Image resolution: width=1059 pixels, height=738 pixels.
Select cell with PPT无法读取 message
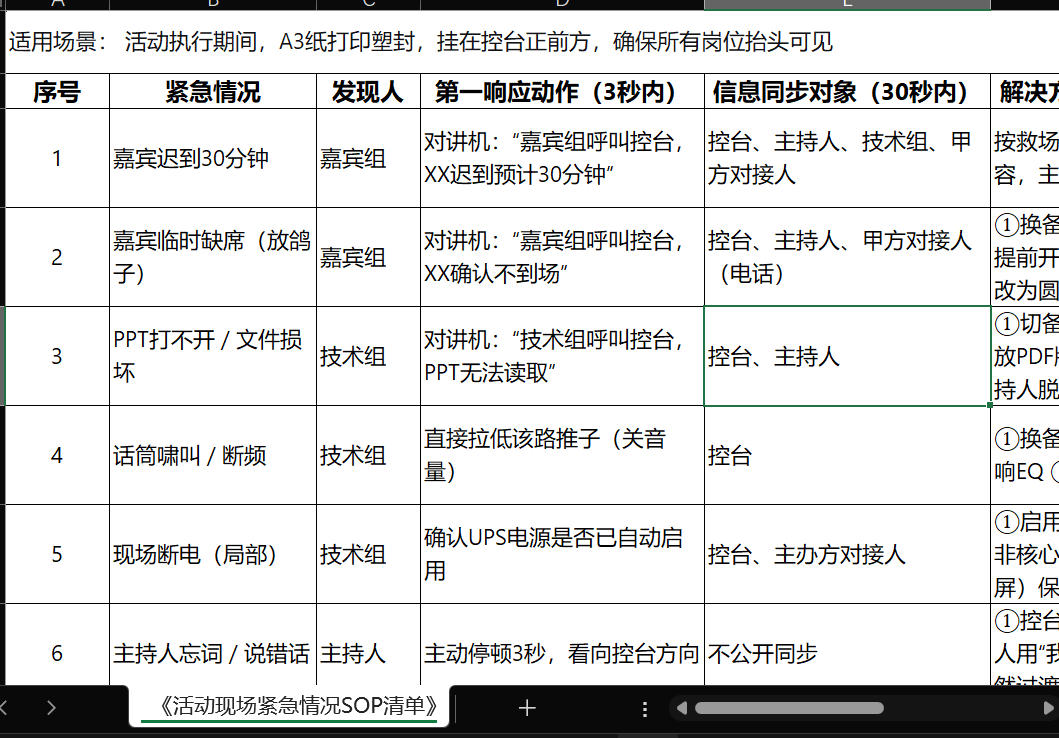tap(562, 356)
